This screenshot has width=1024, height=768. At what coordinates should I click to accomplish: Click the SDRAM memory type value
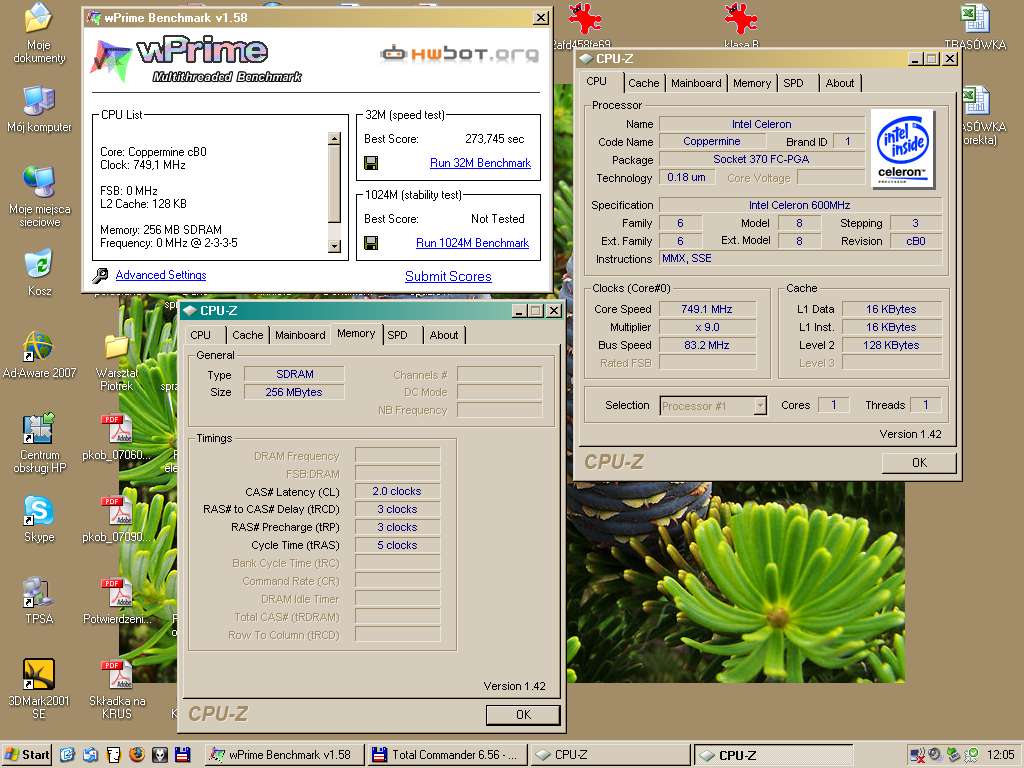(294, 374)
